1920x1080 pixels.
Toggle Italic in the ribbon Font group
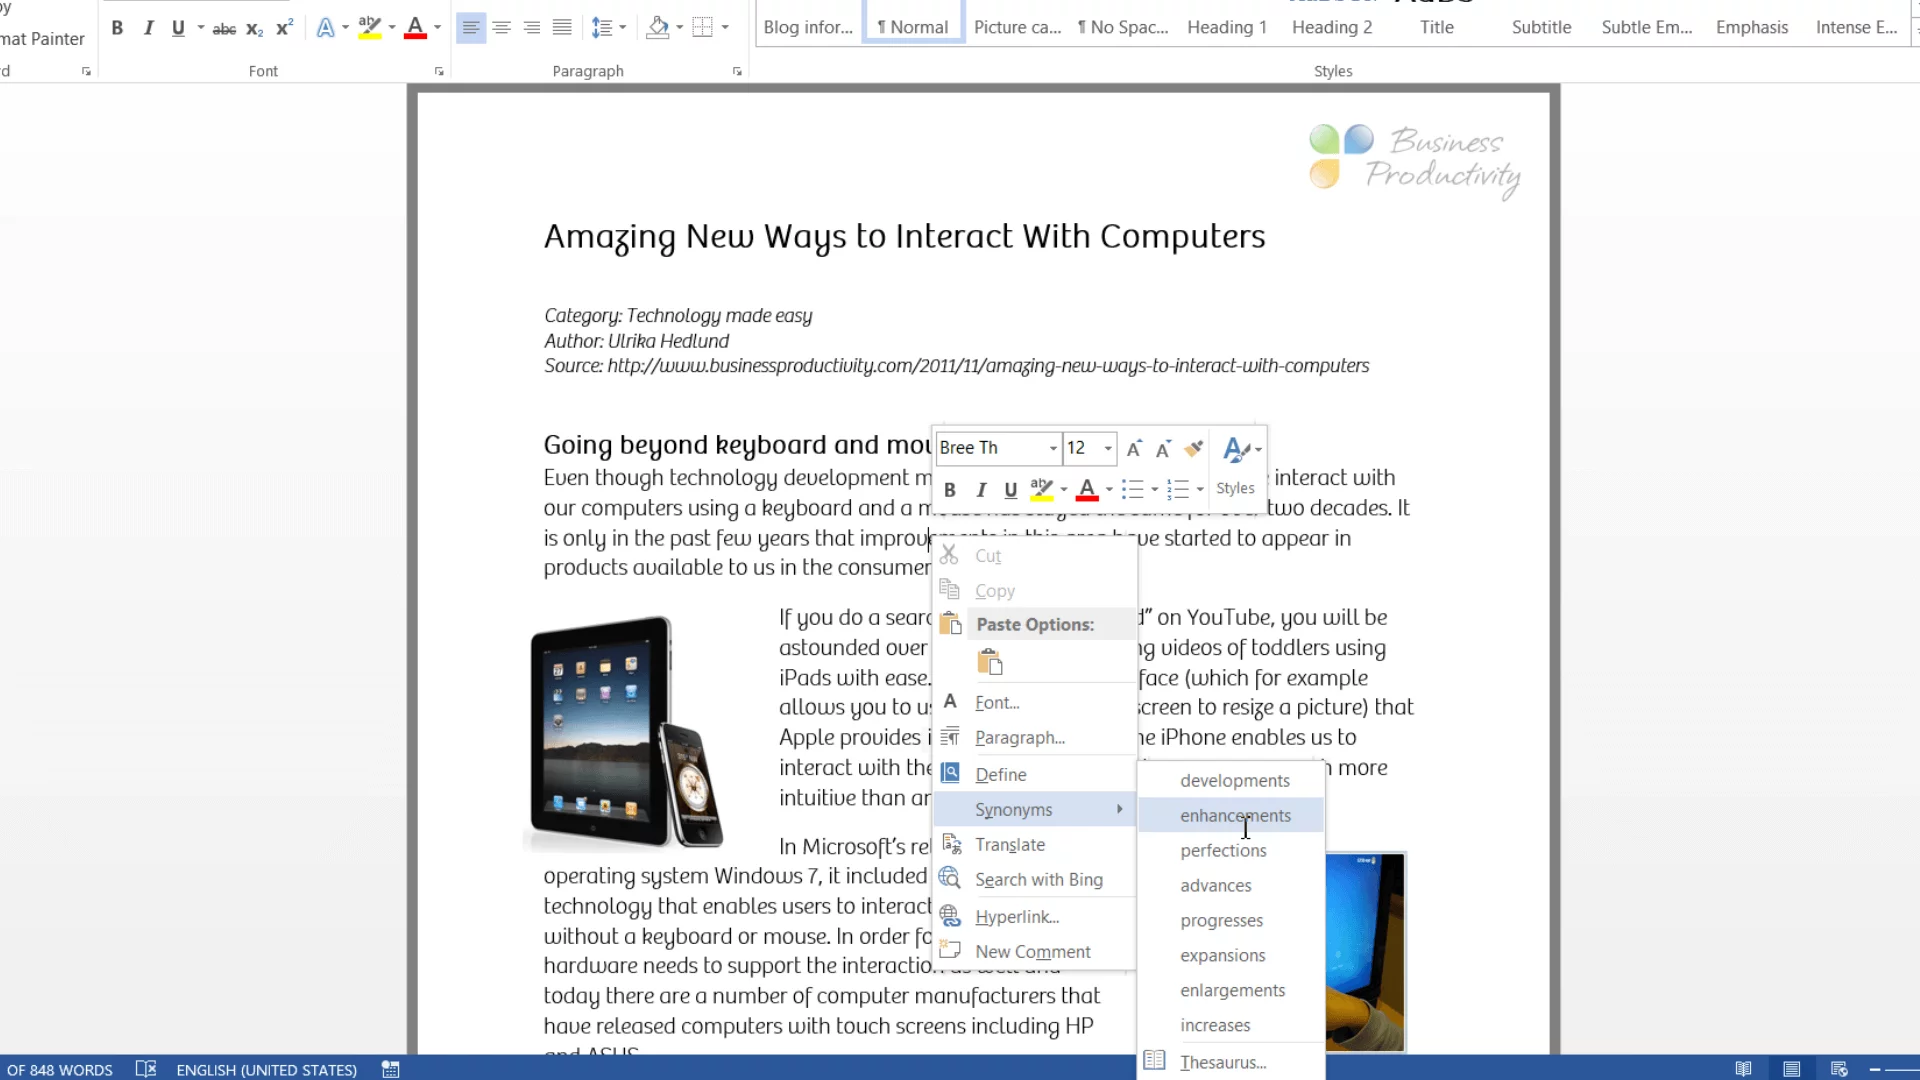pyautogui.click(x=148, y=28)
